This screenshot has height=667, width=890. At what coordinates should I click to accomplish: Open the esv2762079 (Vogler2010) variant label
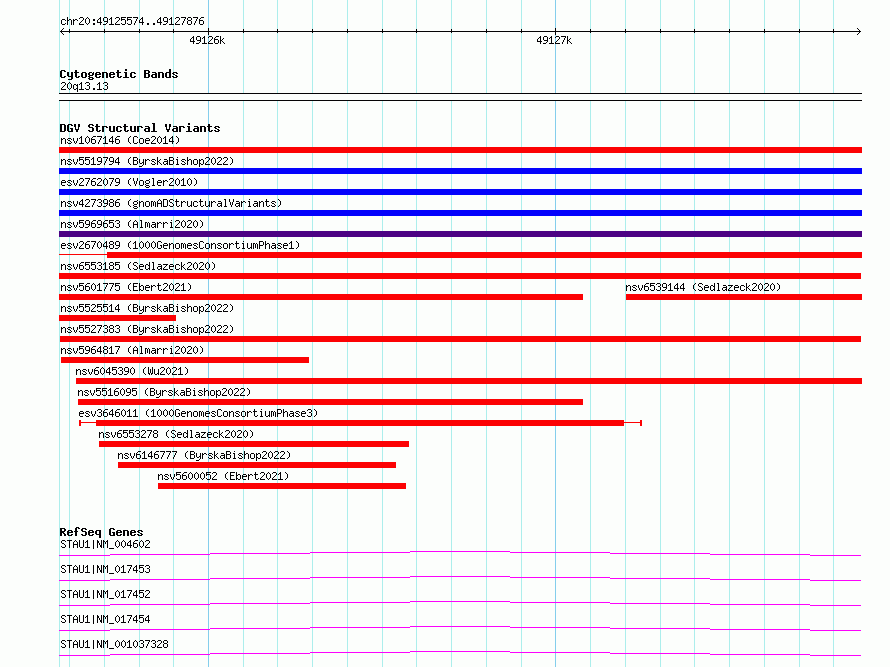pos(129,182)
